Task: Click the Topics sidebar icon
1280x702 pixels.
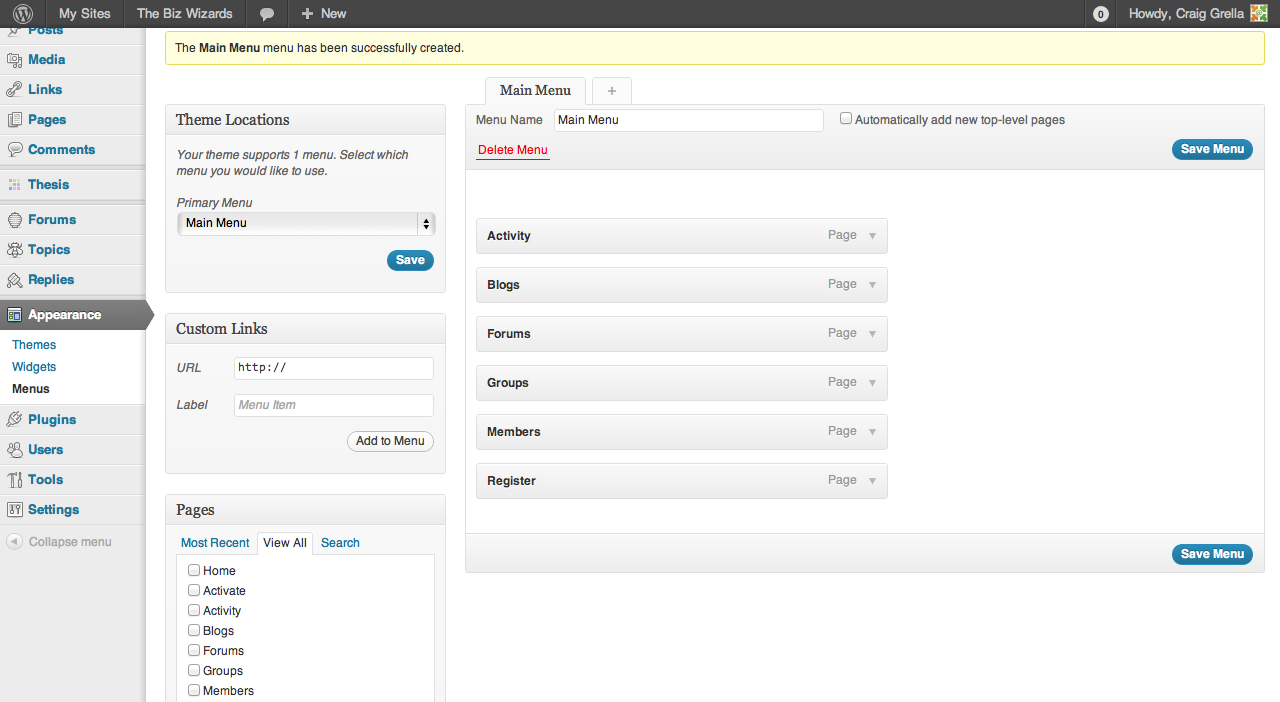Action: point(15,250)
